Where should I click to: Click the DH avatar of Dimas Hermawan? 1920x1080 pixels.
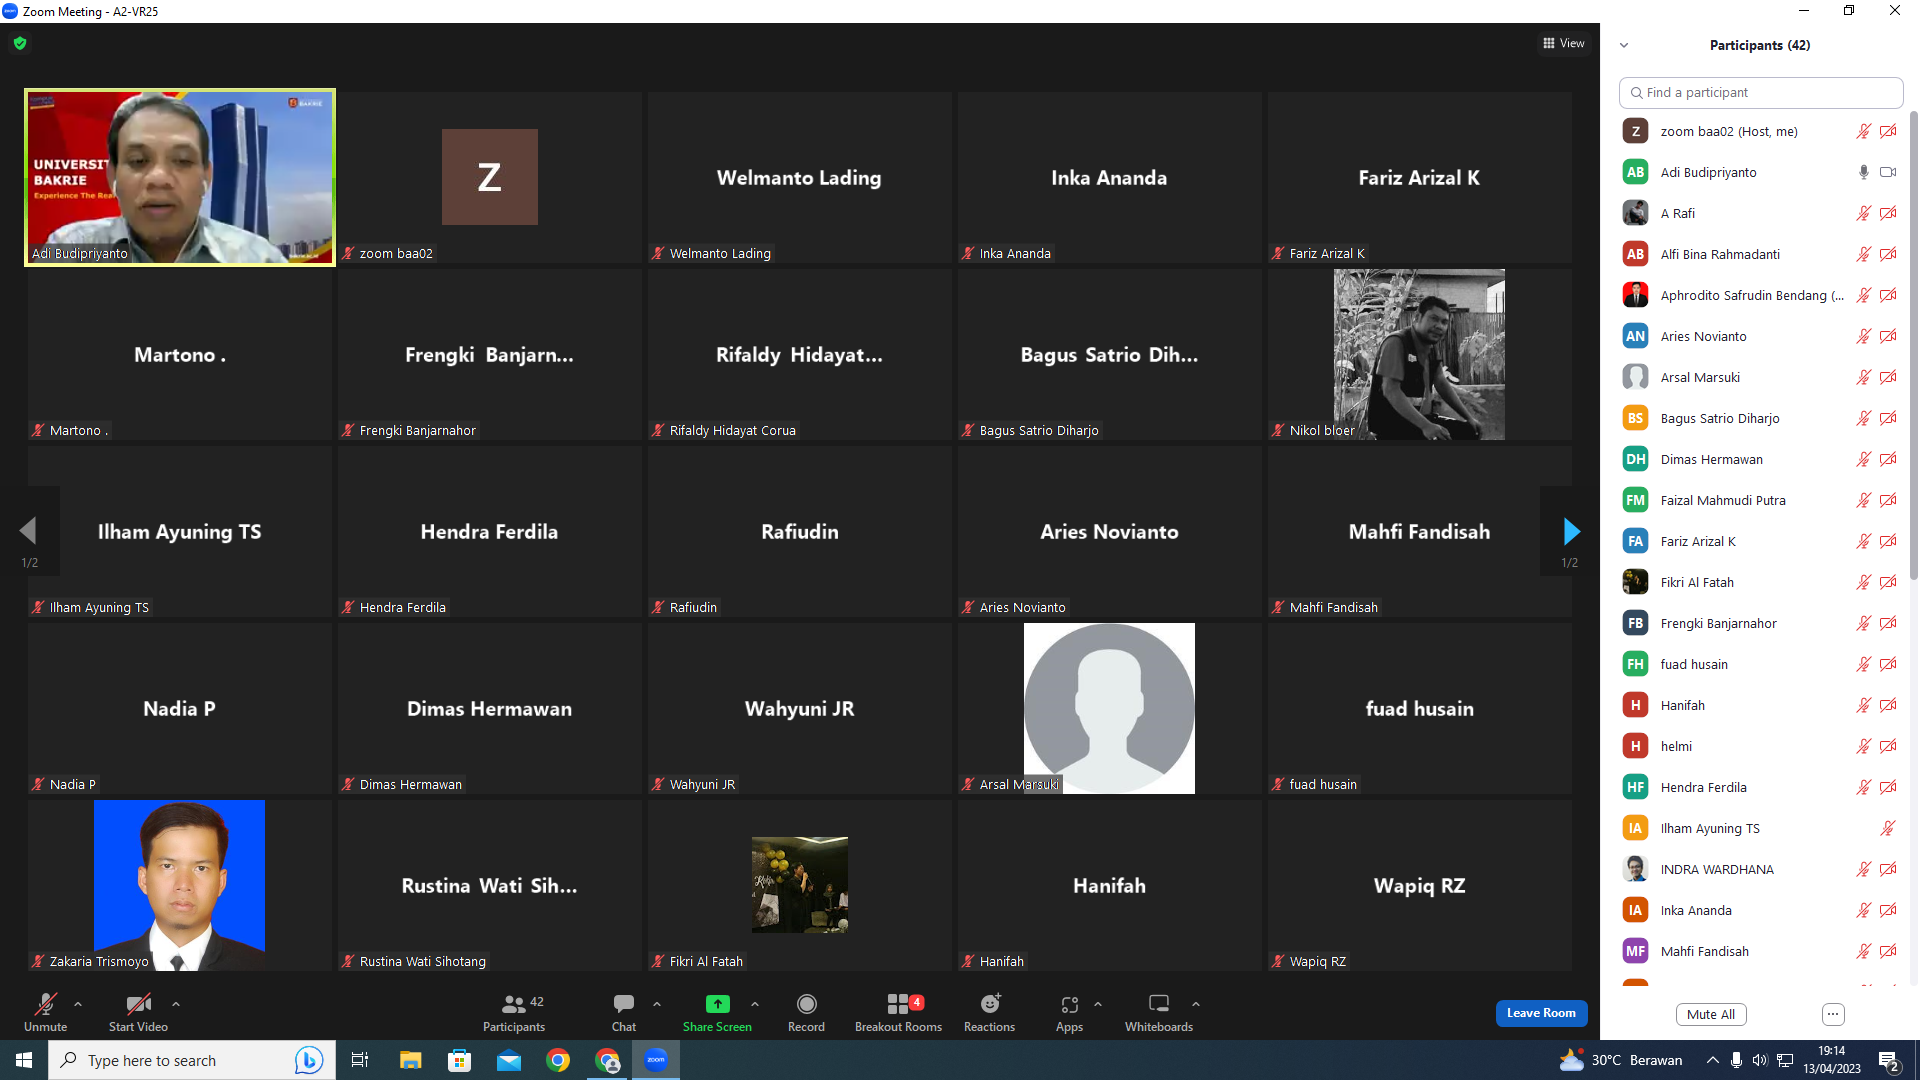[x=1635, y=459]
